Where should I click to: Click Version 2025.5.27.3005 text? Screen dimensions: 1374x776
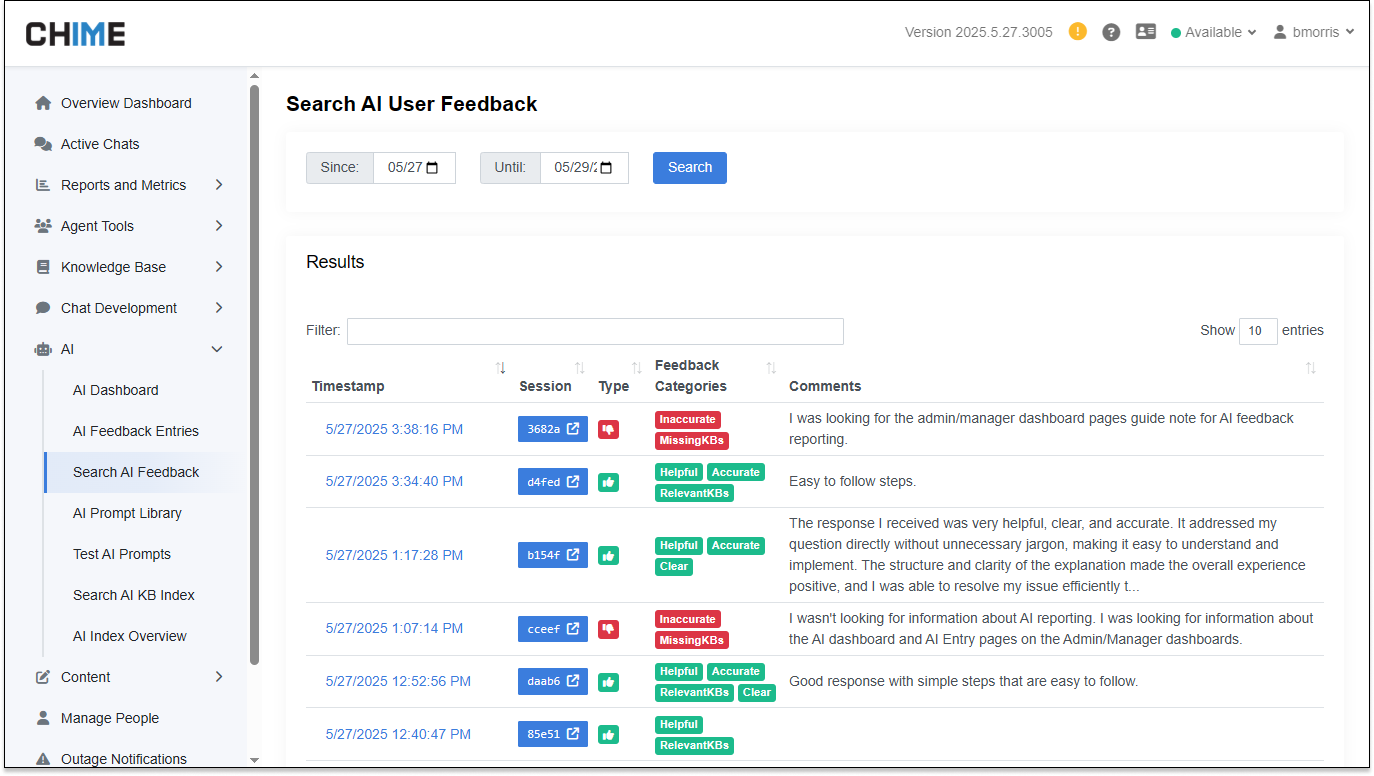(979, 32)
